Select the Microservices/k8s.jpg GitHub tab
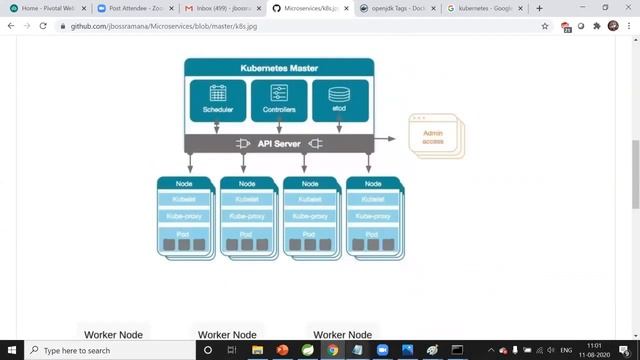 [310, 8]
